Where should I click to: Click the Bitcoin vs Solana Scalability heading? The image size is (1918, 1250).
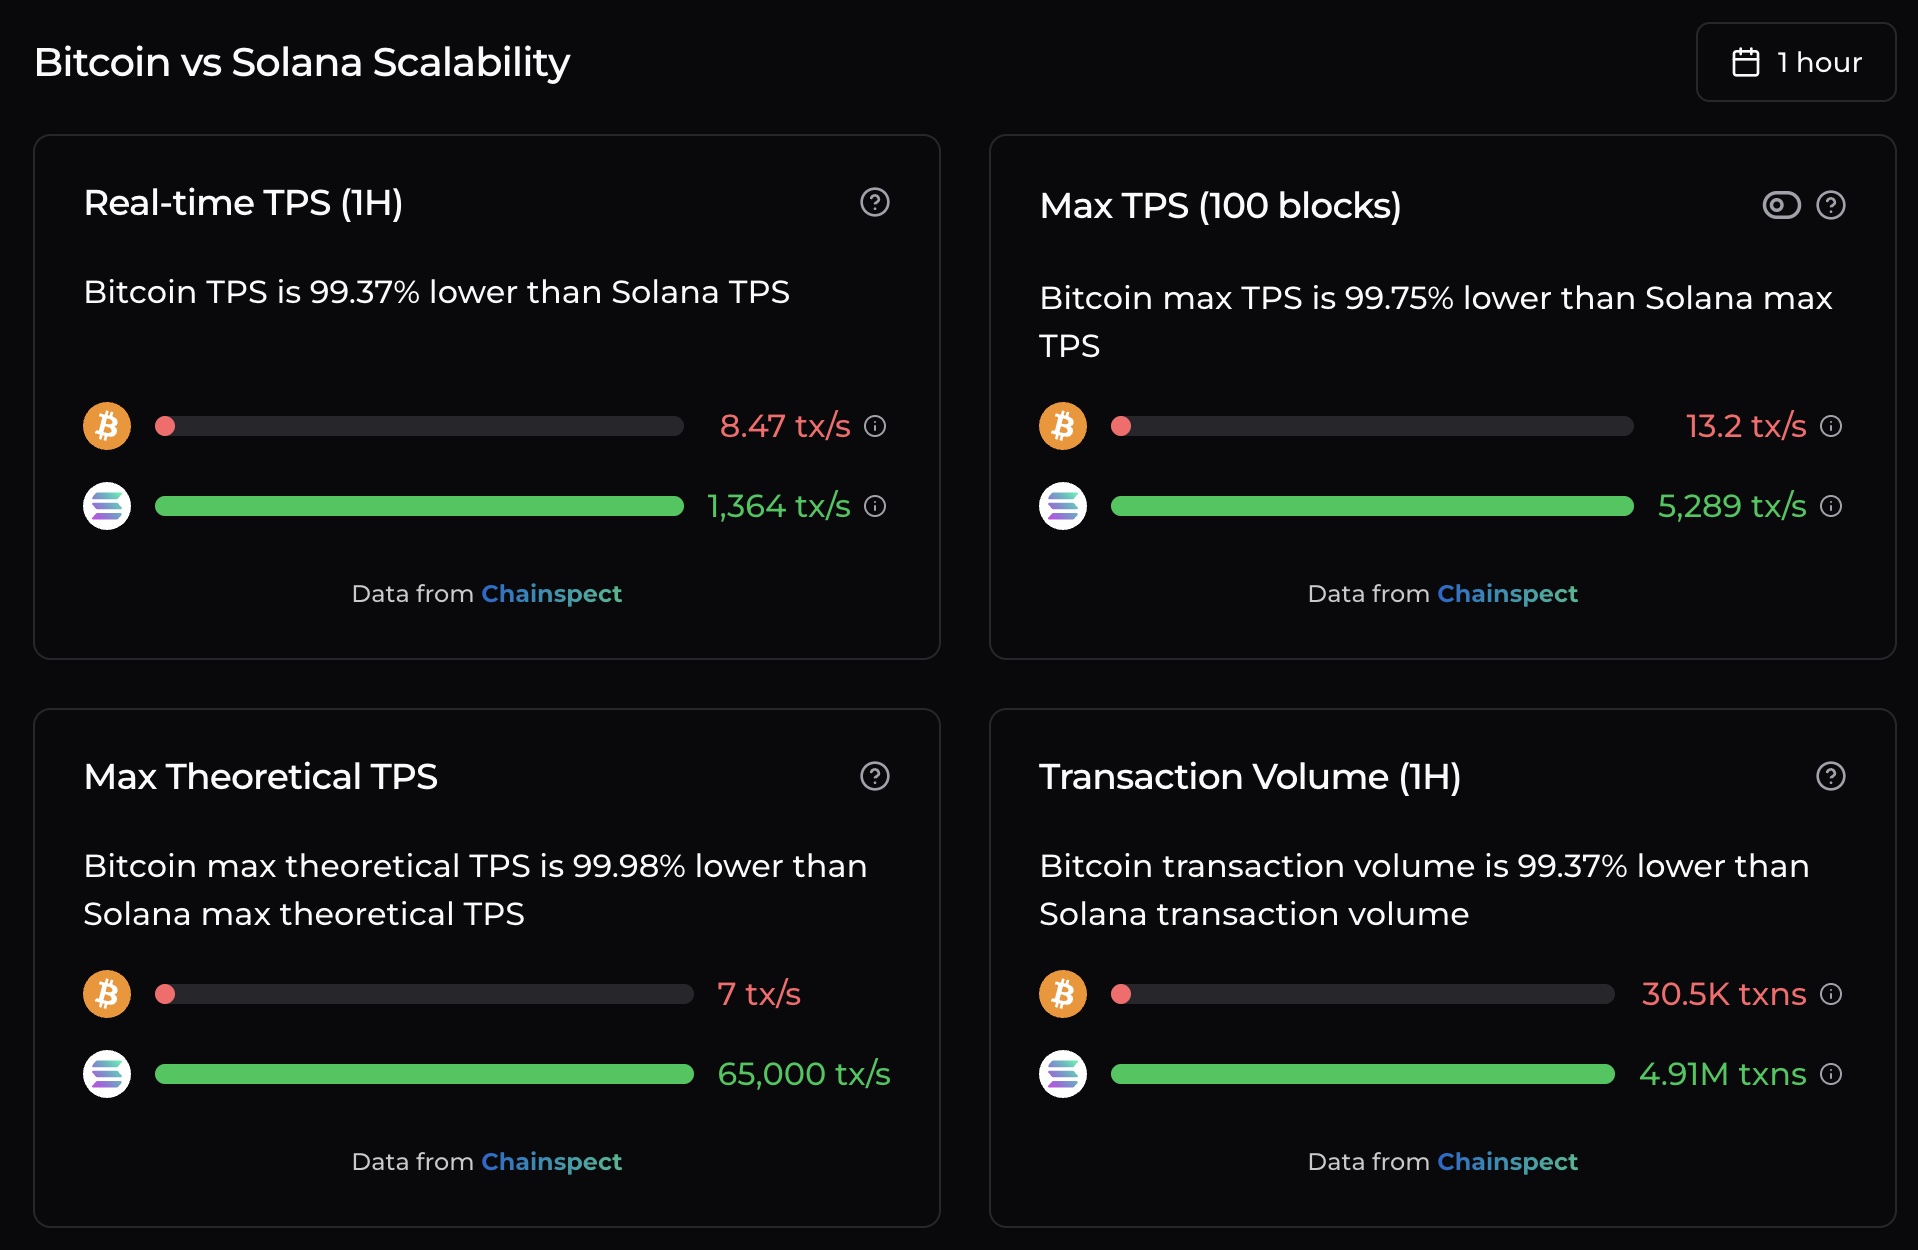click(x=302, y=62)
